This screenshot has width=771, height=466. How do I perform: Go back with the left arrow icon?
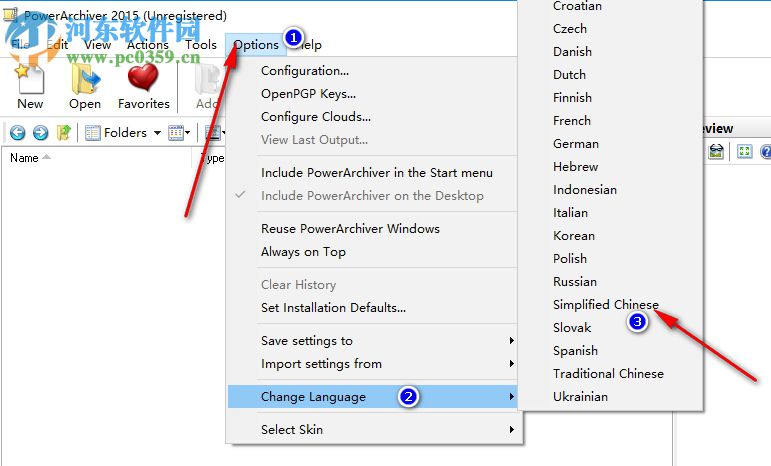click(18, 133)
